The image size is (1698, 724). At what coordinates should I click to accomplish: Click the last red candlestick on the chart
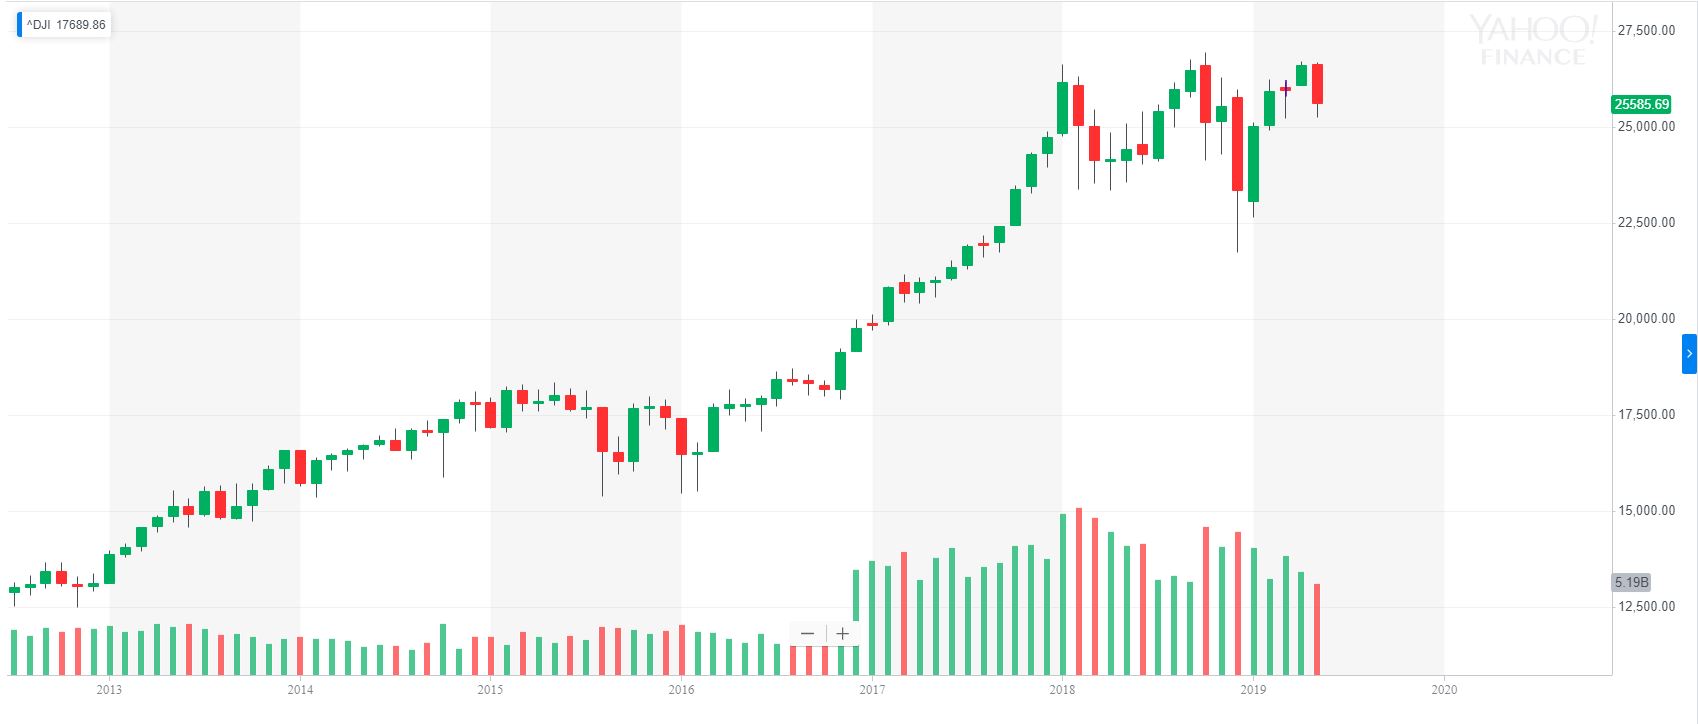pyautogui.click(x=1318, y=84)
